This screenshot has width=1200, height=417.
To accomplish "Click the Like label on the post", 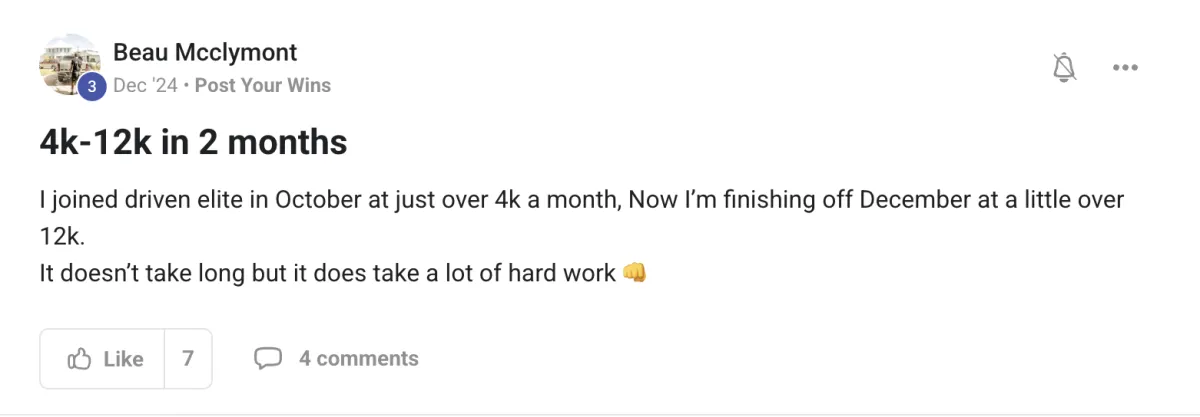I will pos(124,359).
